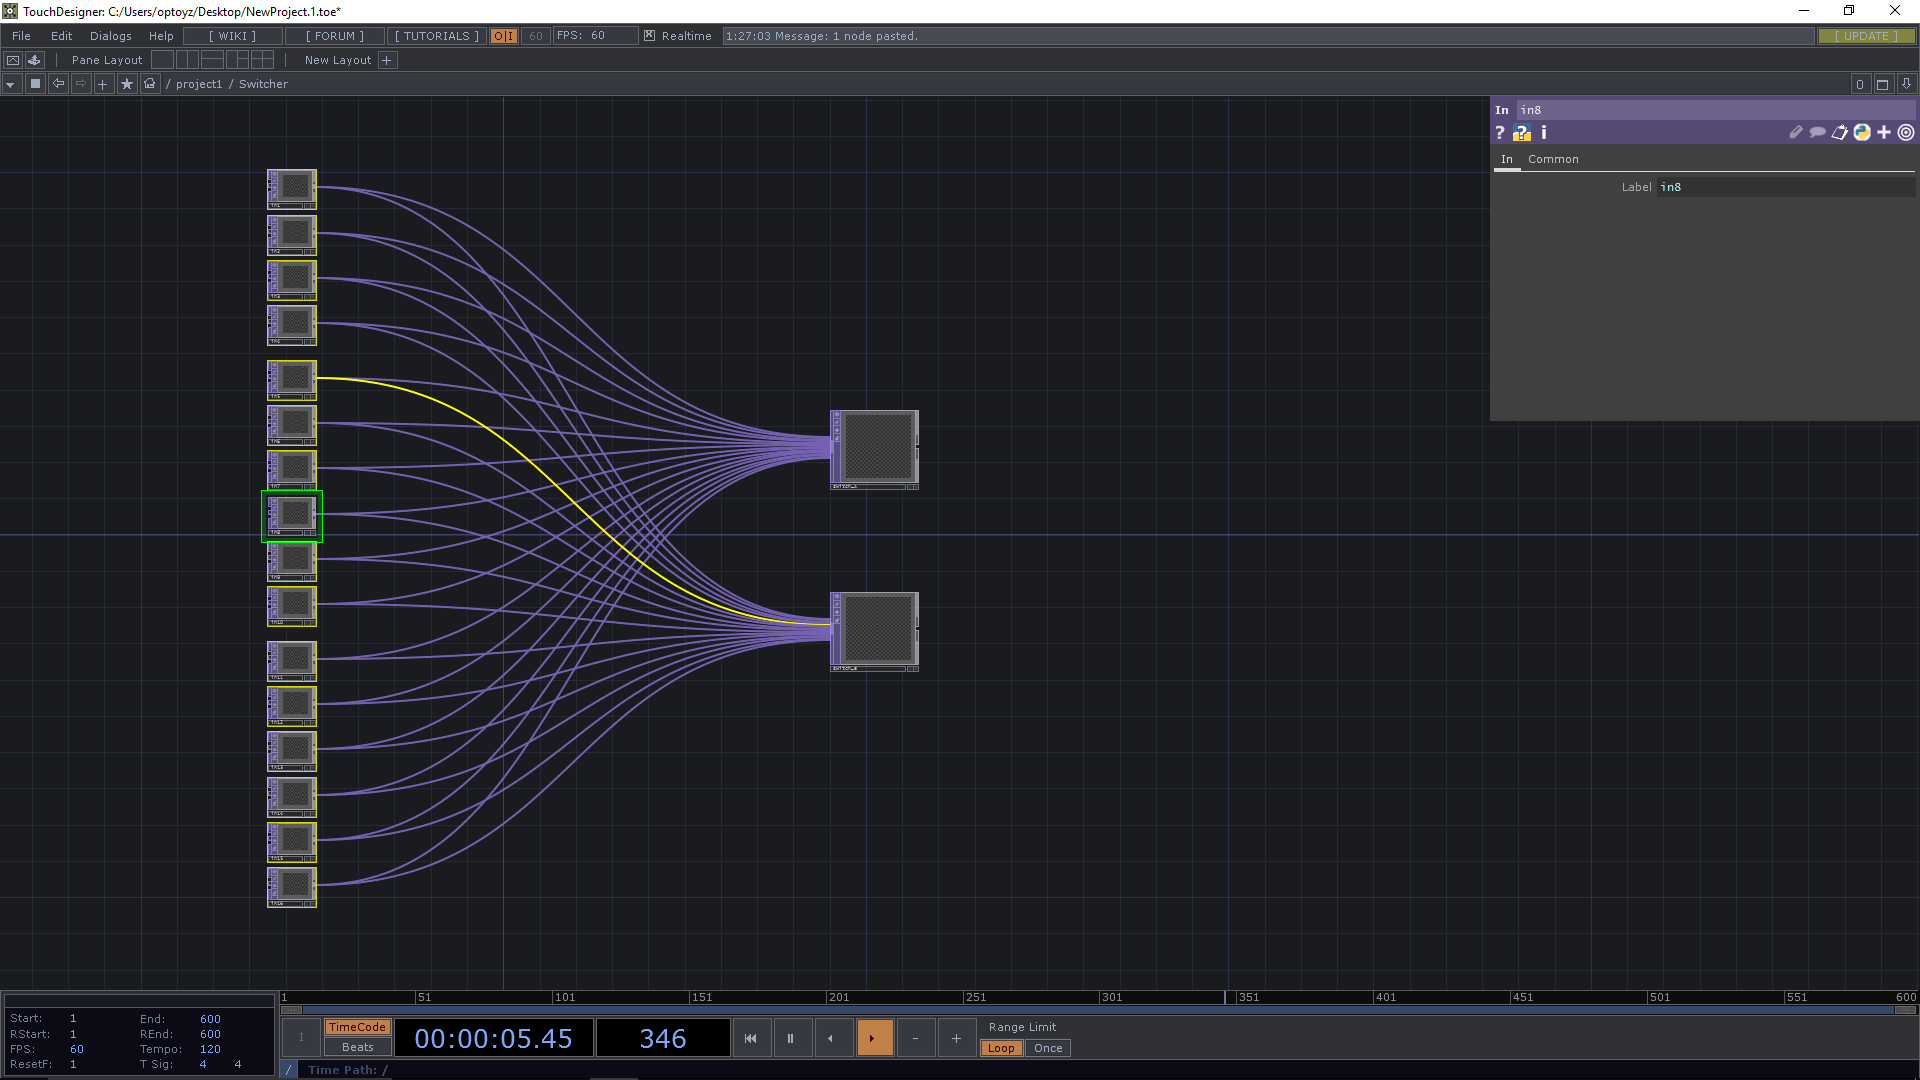Open the Dialogs menu
1920x1080 pixels.
click(109, 36)
